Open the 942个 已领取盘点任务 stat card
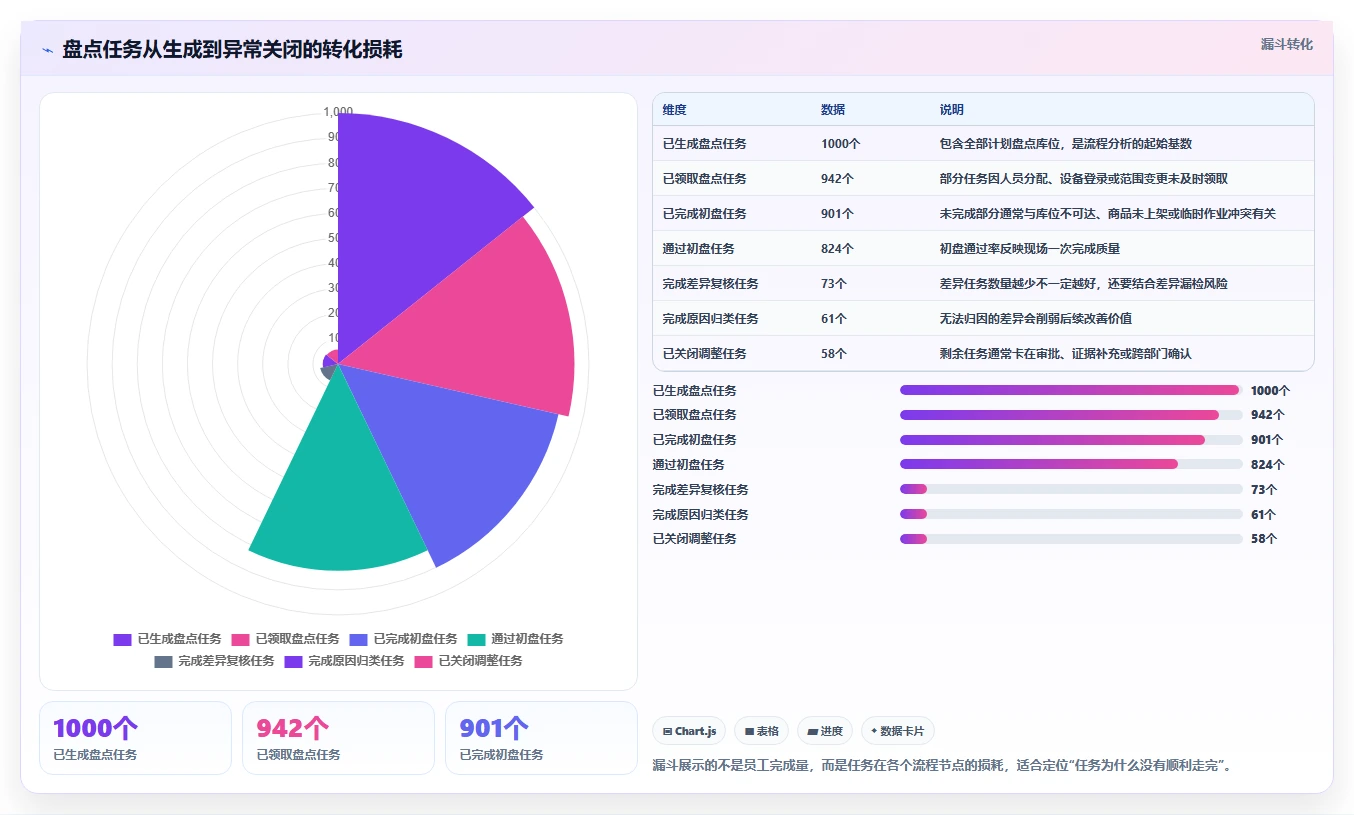Screen dimensions: 1354x815 pyautogui.click(x=338, y=738)
